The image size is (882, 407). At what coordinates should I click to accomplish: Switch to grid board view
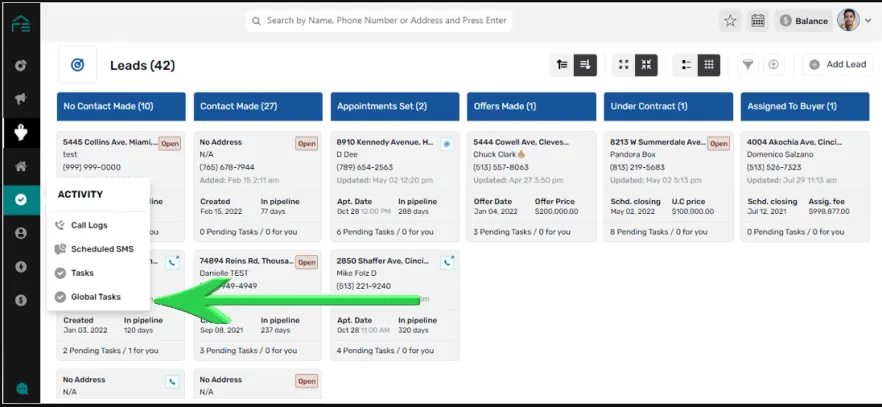click(709, 64)
